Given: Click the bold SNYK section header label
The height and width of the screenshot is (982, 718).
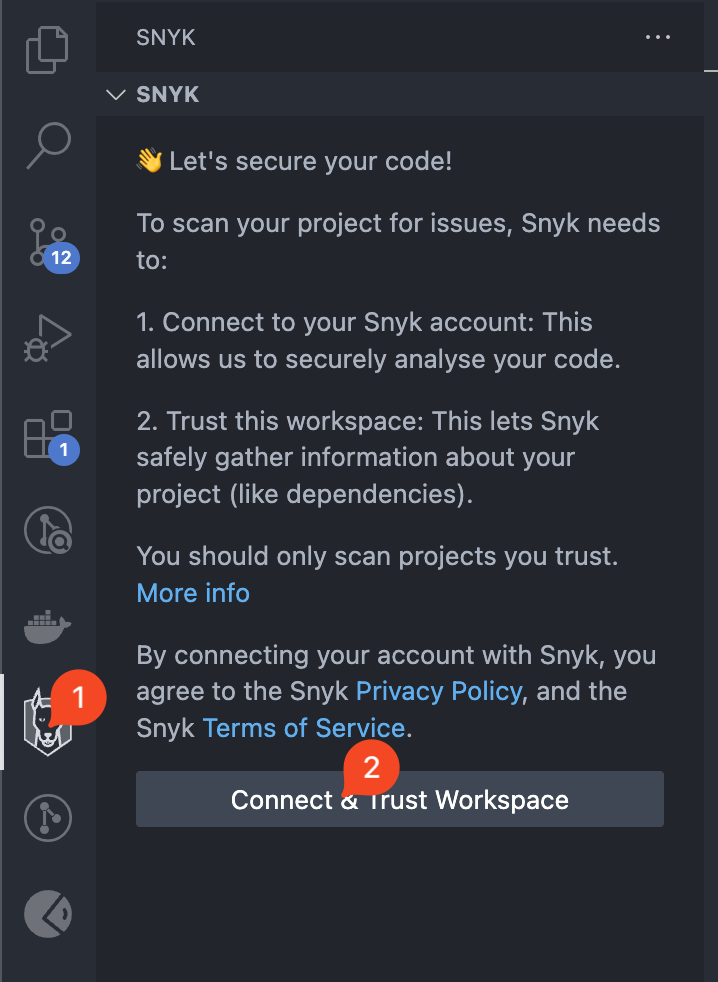Looking at the screenshot, I should pyautogui.click(x=168, y=95).
